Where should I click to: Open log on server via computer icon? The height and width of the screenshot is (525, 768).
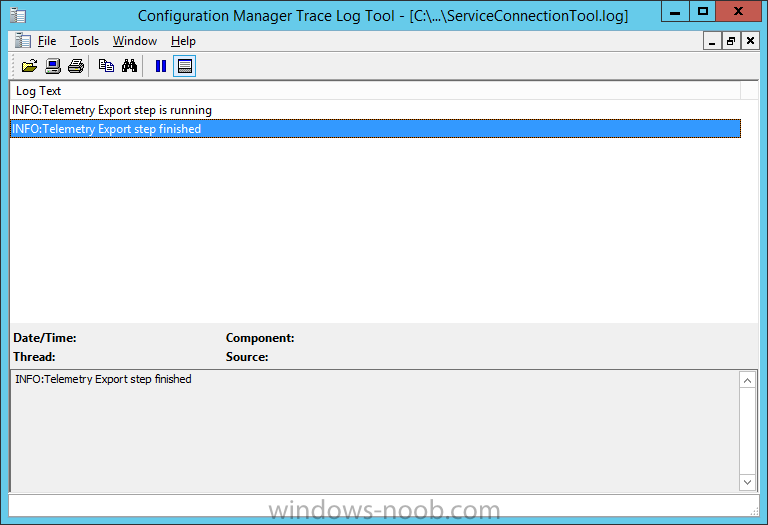coord(53,66)
